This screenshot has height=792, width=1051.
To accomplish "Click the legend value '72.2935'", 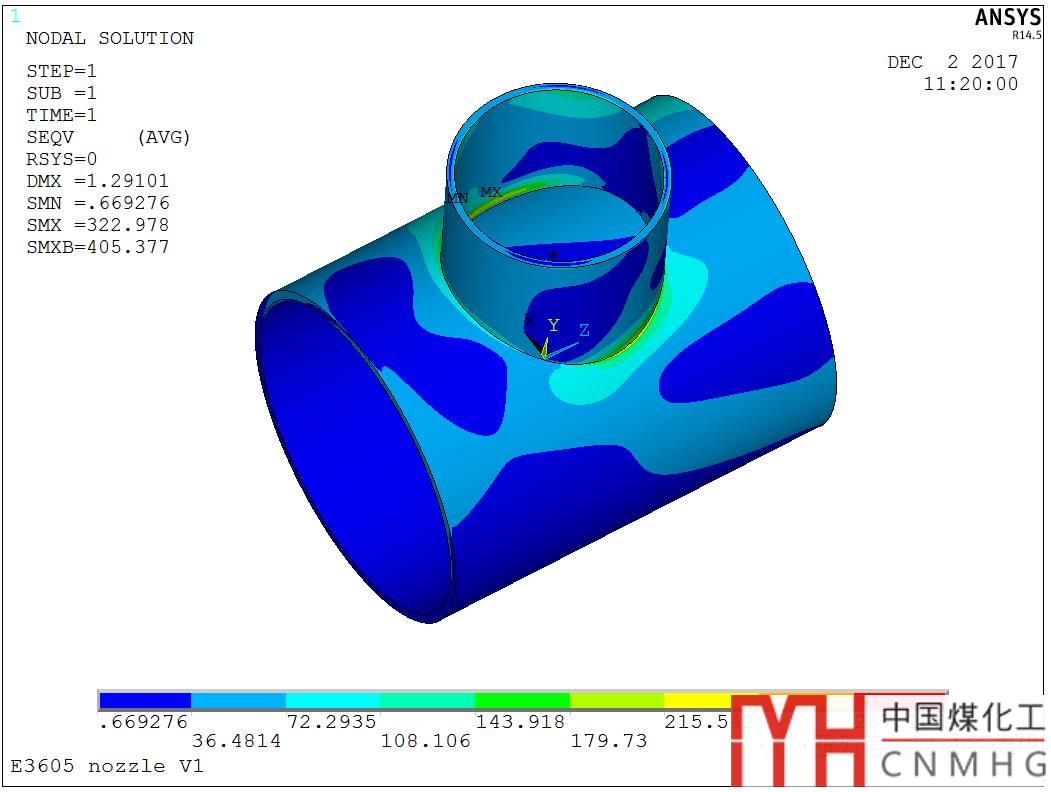I will click(332, 722).
